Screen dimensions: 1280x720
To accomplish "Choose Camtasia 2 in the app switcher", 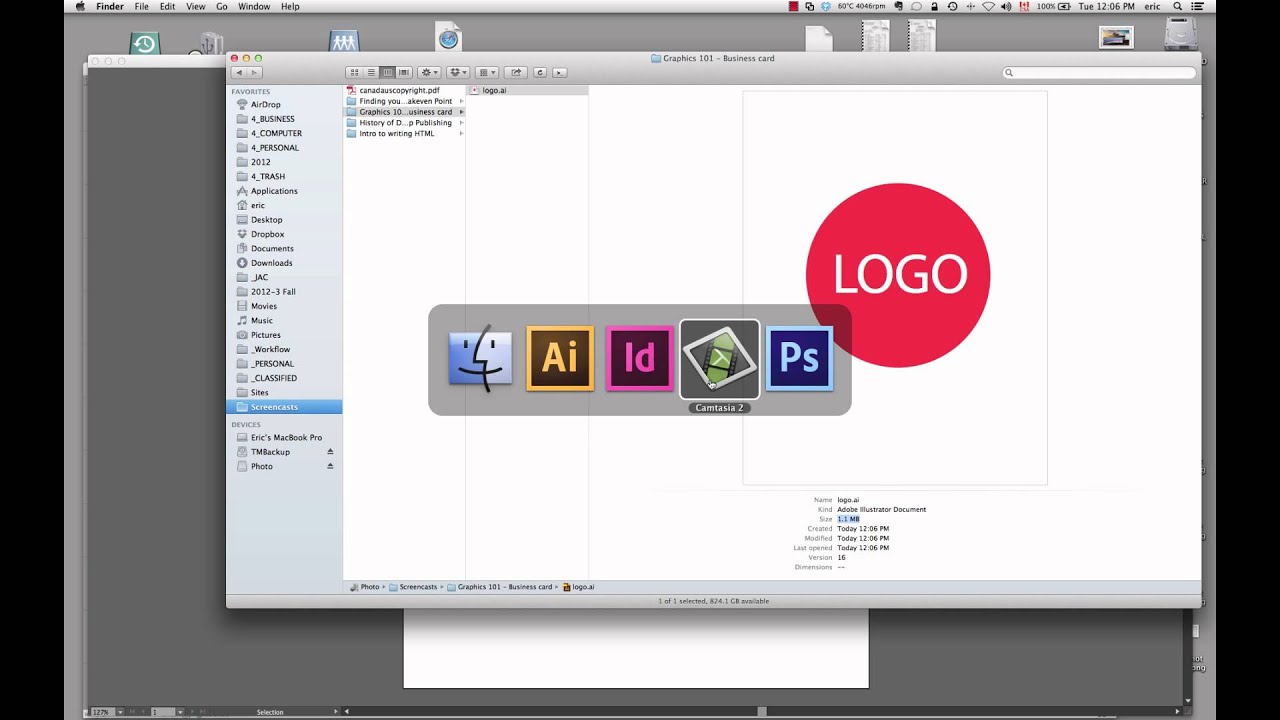I will click(x=719, y=358).
